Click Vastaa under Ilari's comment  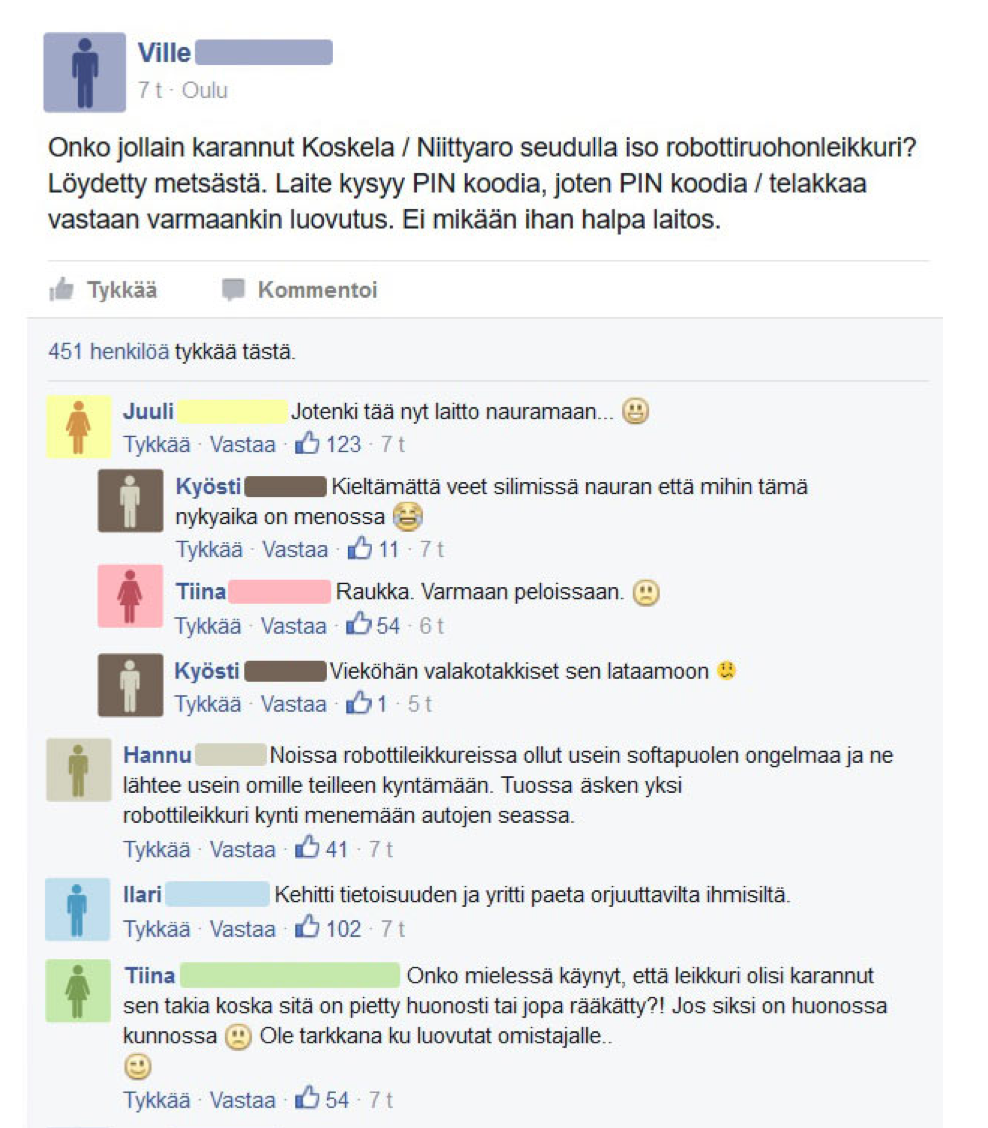(x=243, y=929)
